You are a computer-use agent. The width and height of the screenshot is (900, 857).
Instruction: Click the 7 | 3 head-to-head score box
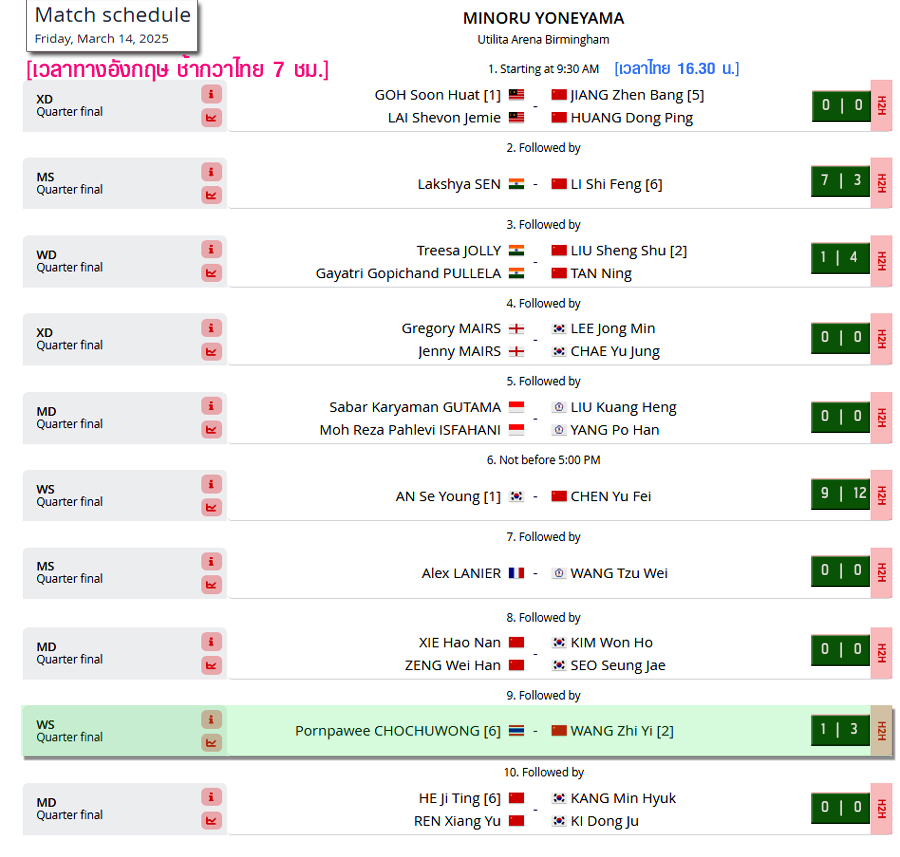click(x=840, y=181)
